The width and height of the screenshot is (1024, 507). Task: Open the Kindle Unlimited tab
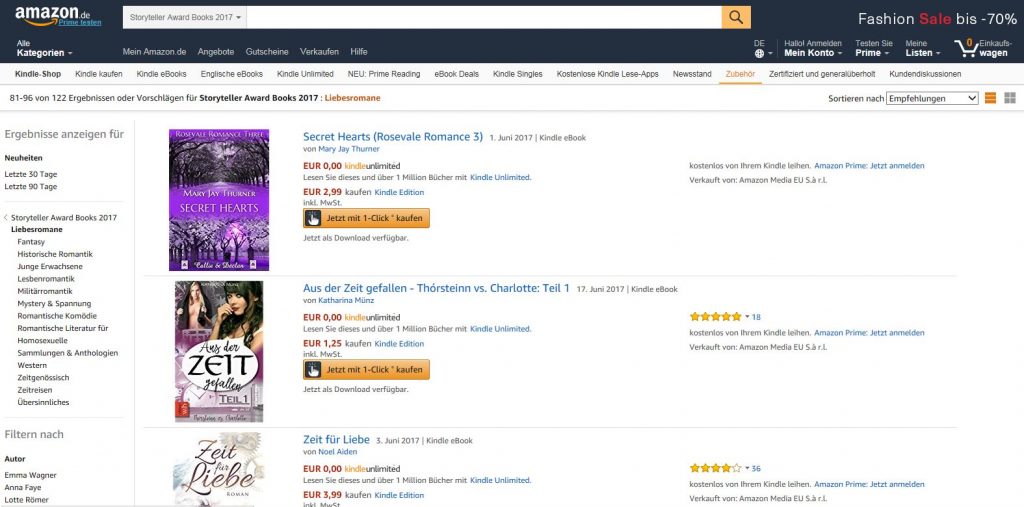[x=305, y=74]
